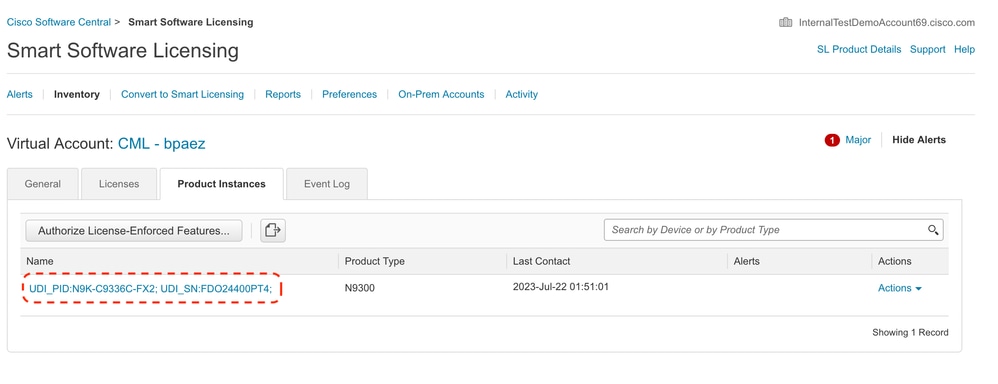Go to Alerts navigation item
The width and height of the screenshot is (998, 384).
click(20, 94)
